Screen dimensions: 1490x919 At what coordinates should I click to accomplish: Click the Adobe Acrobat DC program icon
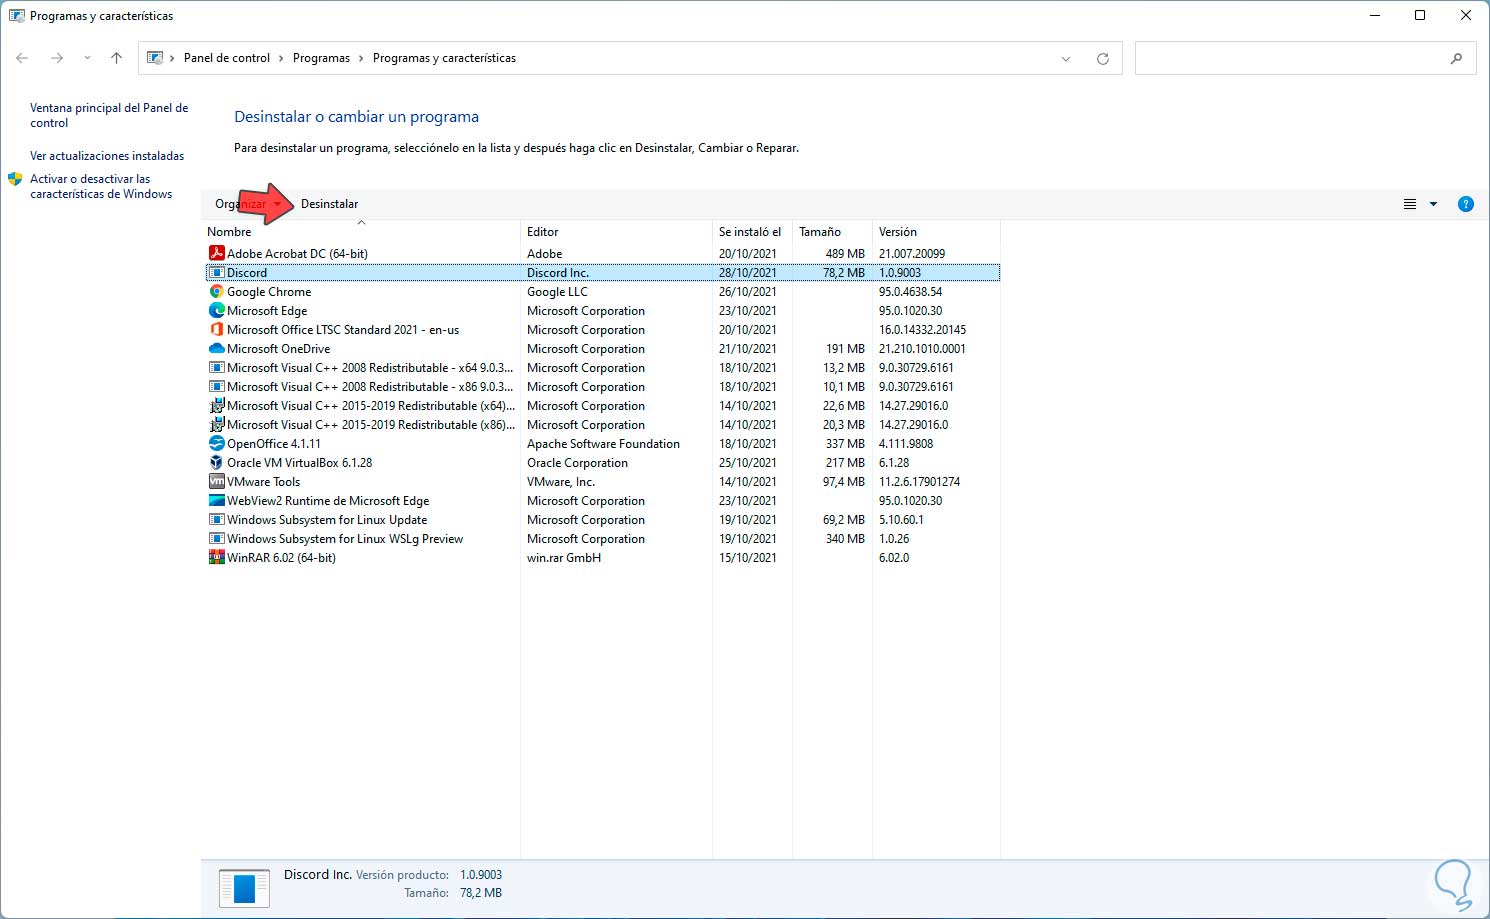216,254
